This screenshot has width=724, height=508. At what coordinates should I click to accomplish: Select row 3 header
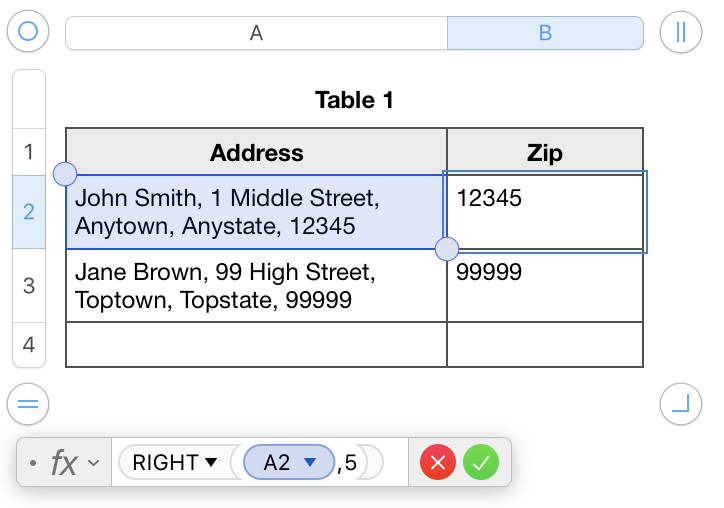point(29,285)
